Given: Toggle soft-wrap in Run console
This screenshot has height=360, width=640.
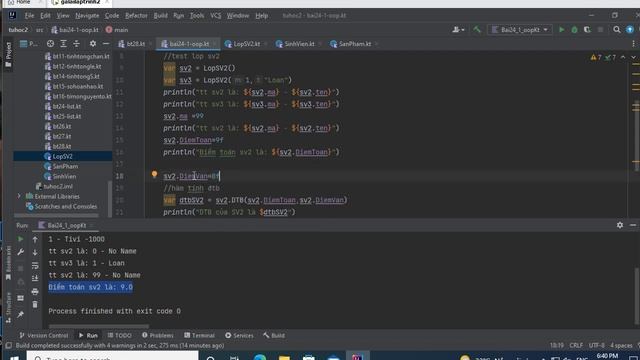Looking at the screenshot, I should 35,266.
